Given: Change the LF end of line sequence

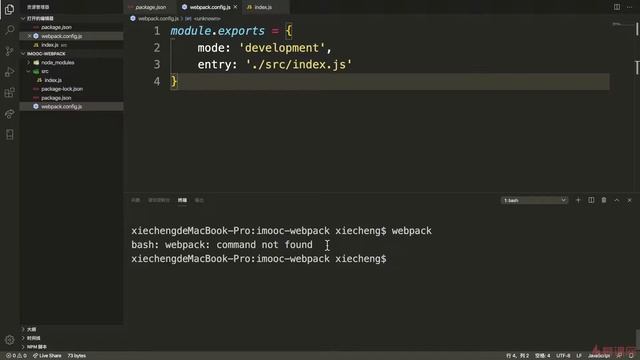Looking at the screenshot, I should 578,356.
